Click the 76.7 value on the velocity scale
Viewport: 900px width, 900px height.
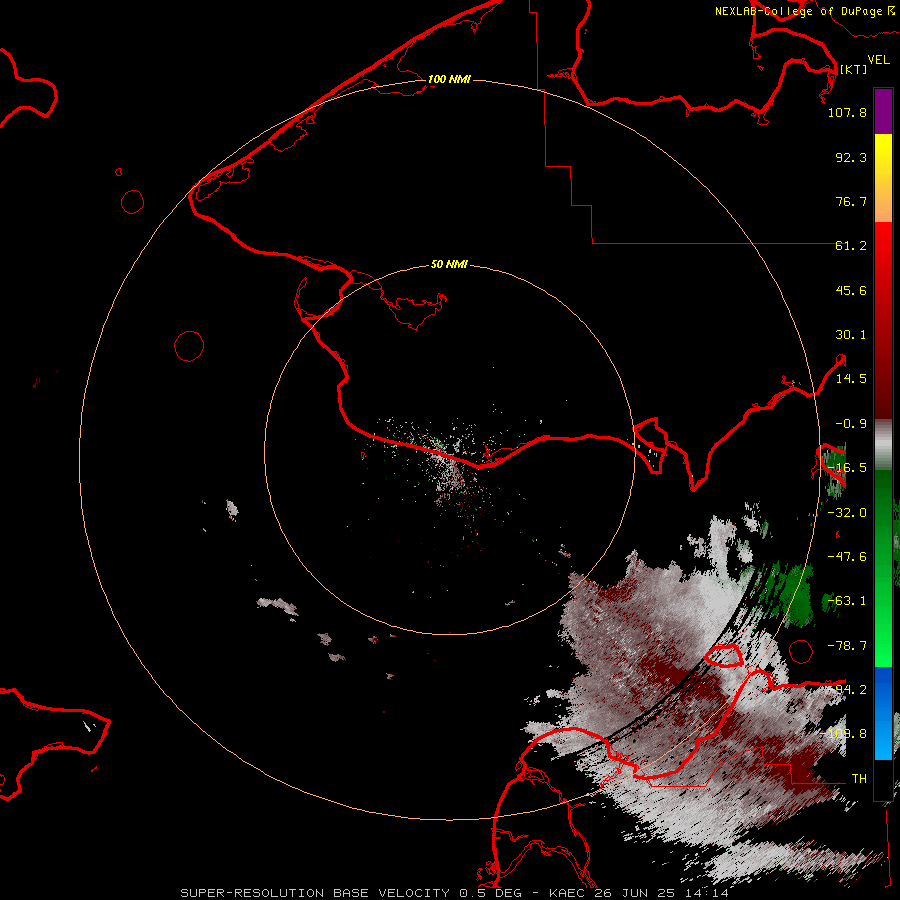point(851,201)
